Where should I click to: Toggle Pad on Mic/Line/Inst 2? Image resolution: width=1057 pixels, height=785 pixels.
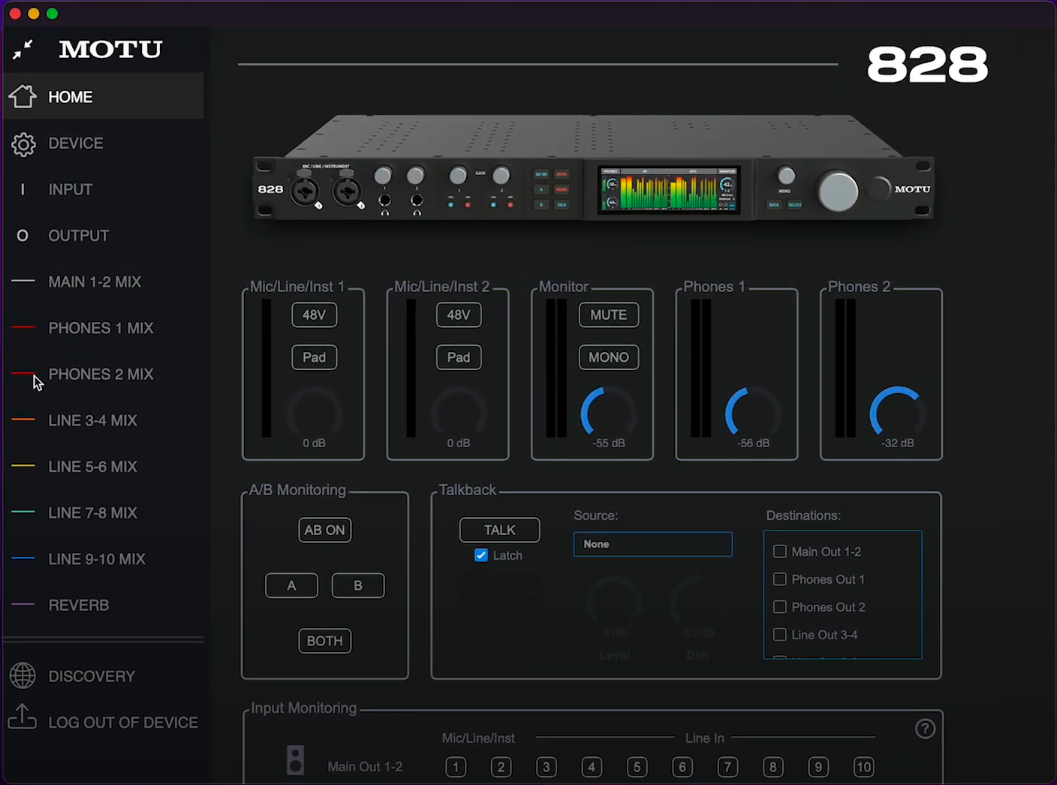coord(458,357)
